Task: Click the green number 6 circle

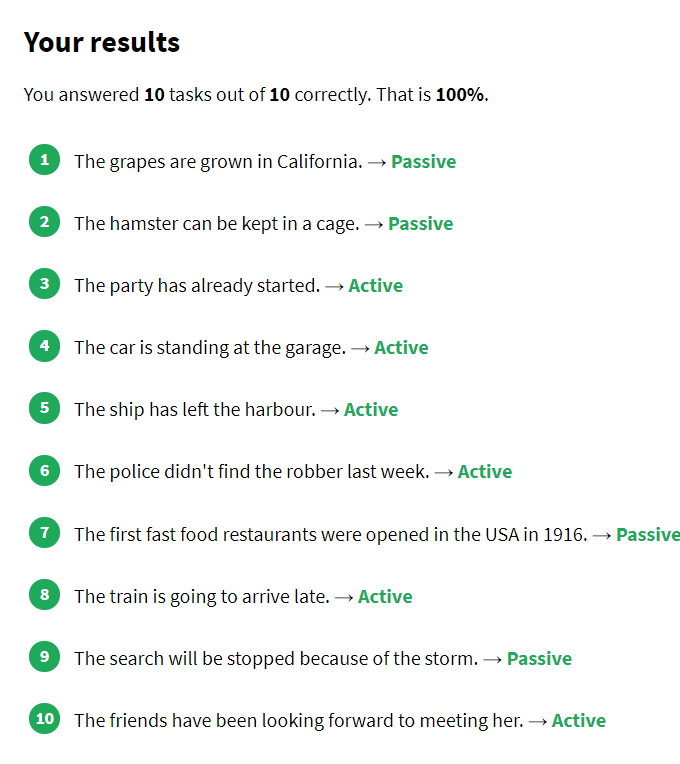Action: tap(44, 470)
